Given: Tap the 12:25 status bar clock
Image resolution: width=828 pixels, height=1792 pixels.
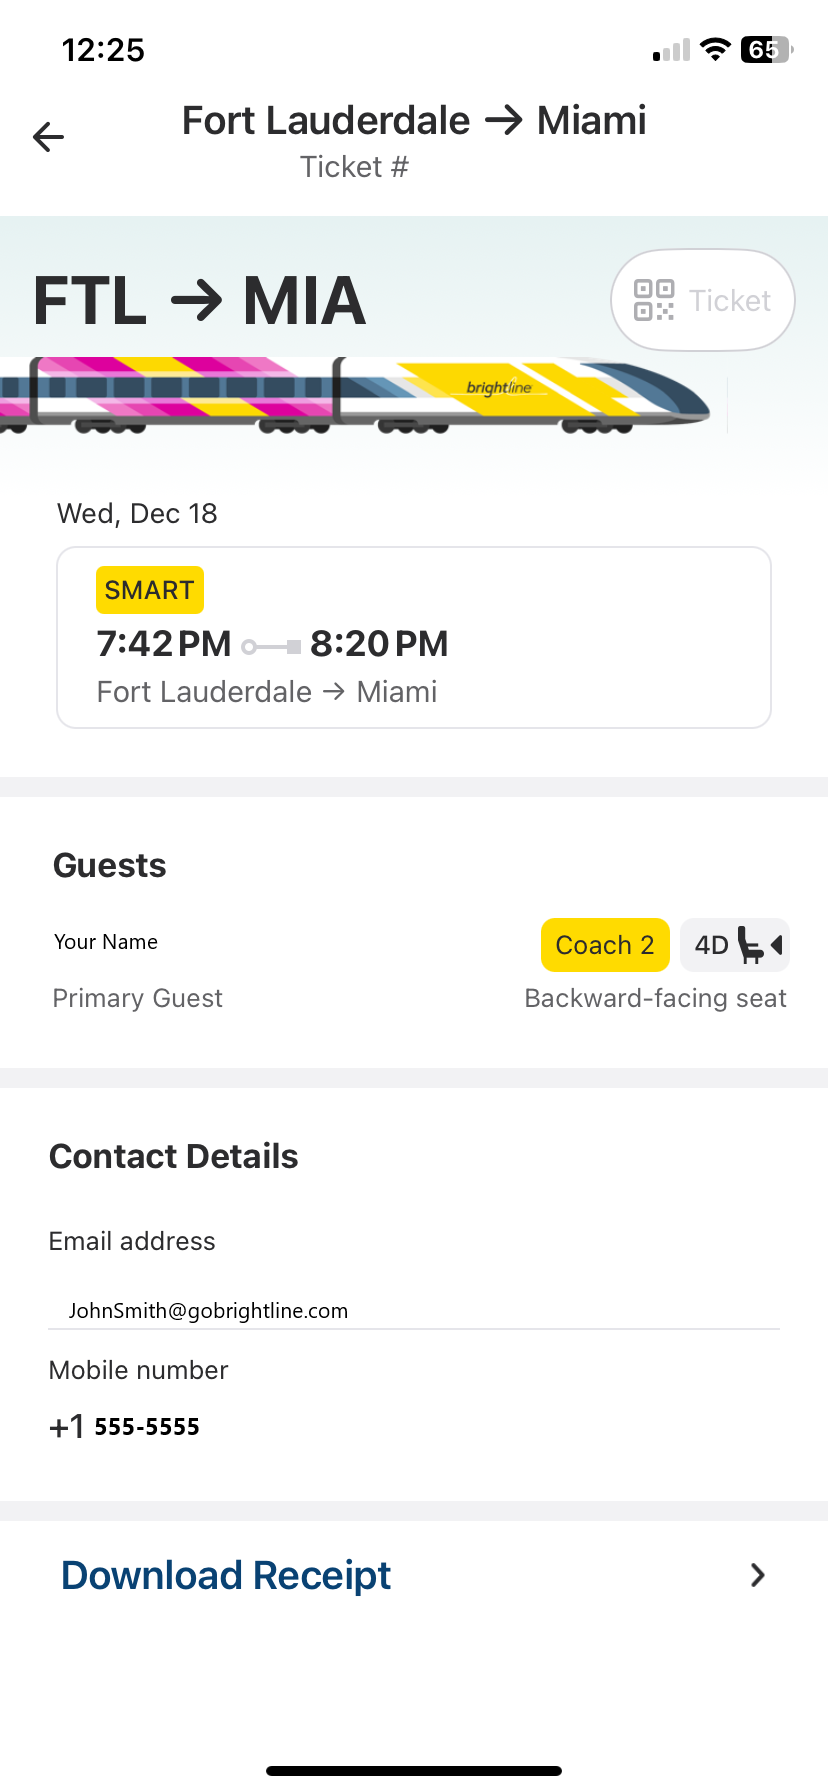Looking at the screenshot, I should tap(103, 50).
